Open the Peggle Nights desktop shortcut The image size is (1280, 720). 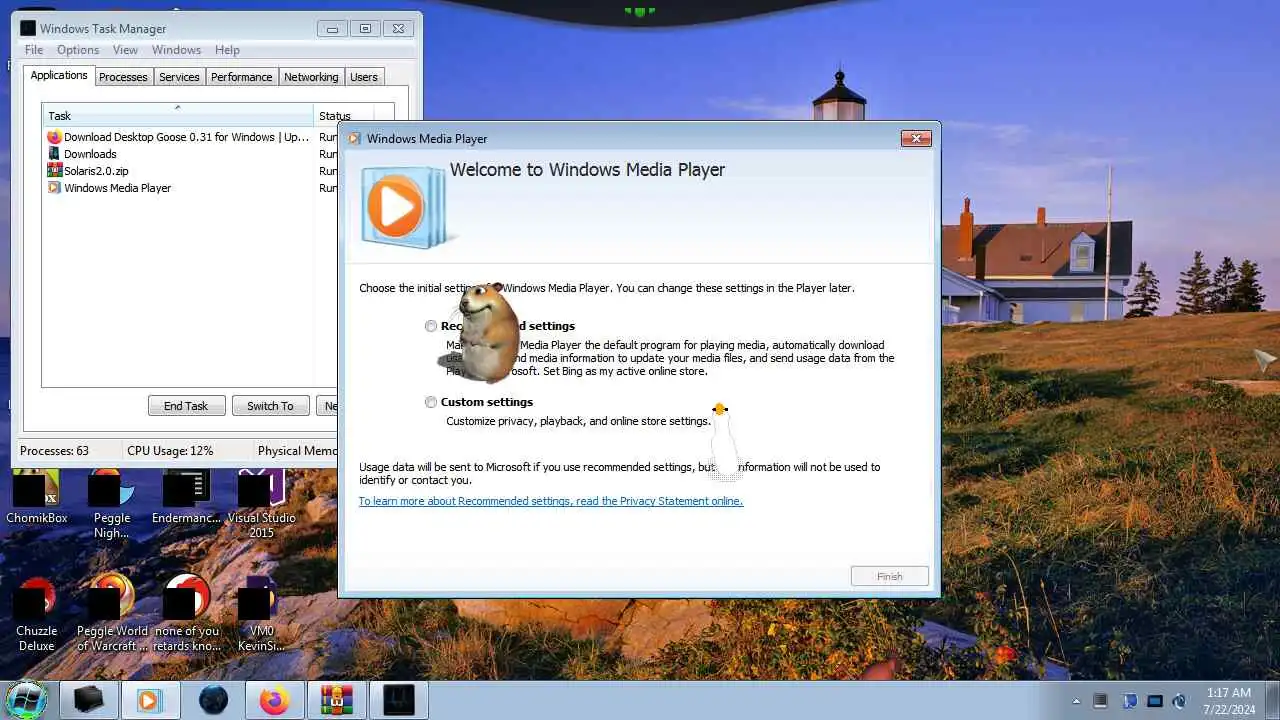(112, 504)
